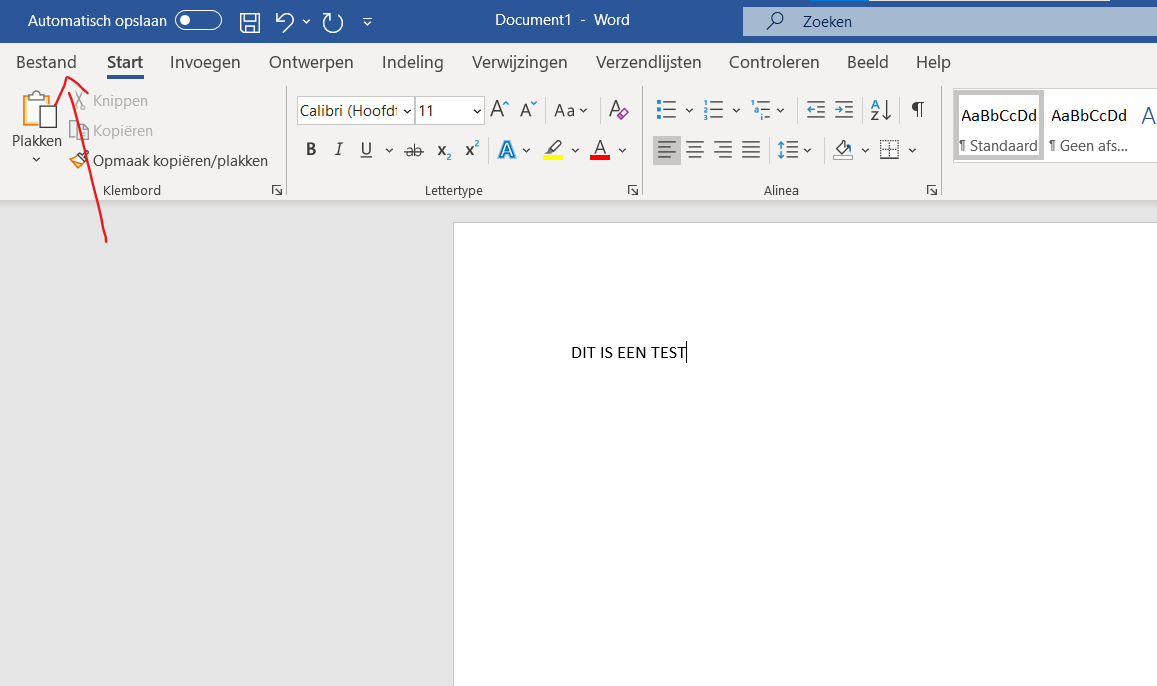Toggle subscript formatting

tap(443, 150)
